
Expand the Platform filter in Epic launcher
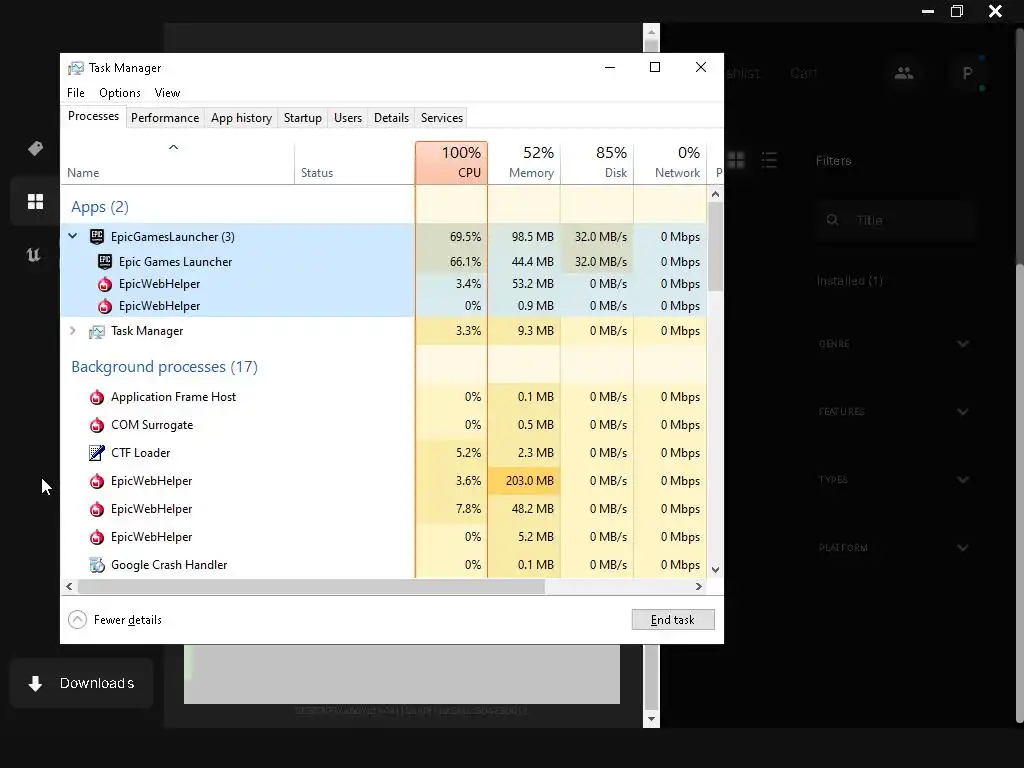point(893,547)
